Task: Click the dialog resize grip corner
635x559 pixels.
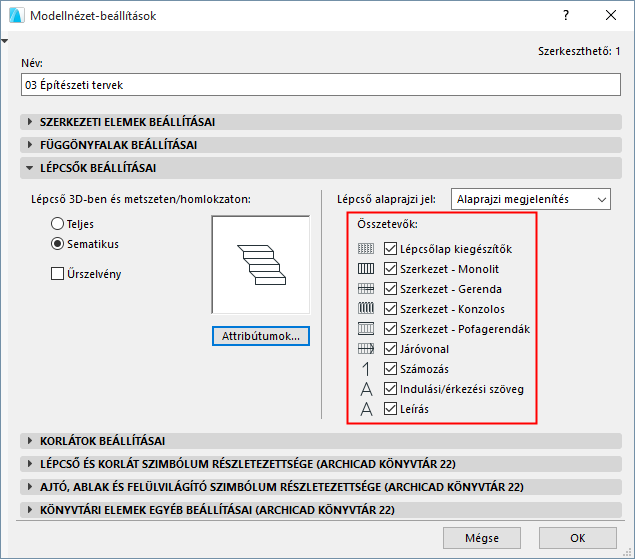Action: 627,551
